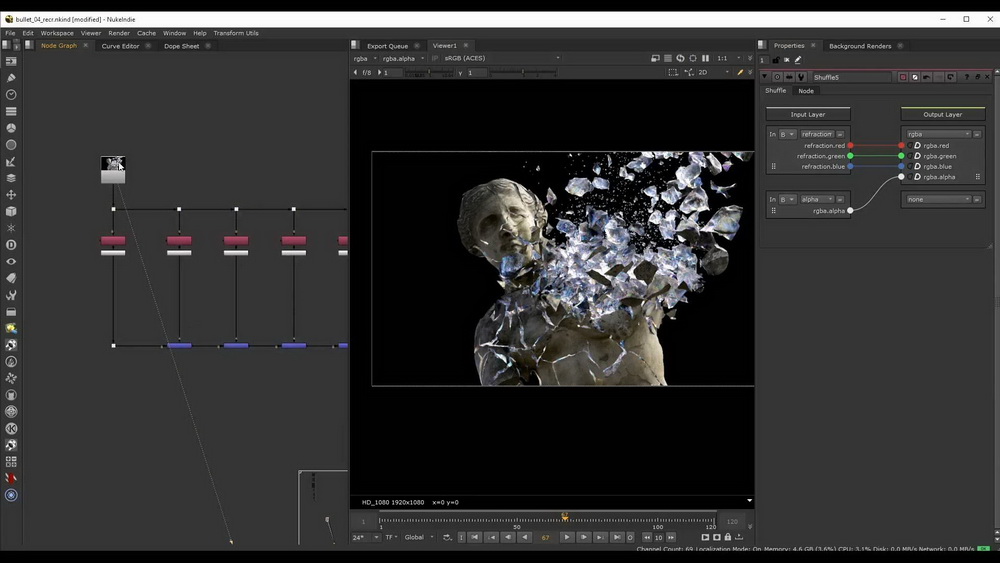1000x563 pixels.
Task: Open the Draw nodes toolbar icon
Action: click(11, 78)
